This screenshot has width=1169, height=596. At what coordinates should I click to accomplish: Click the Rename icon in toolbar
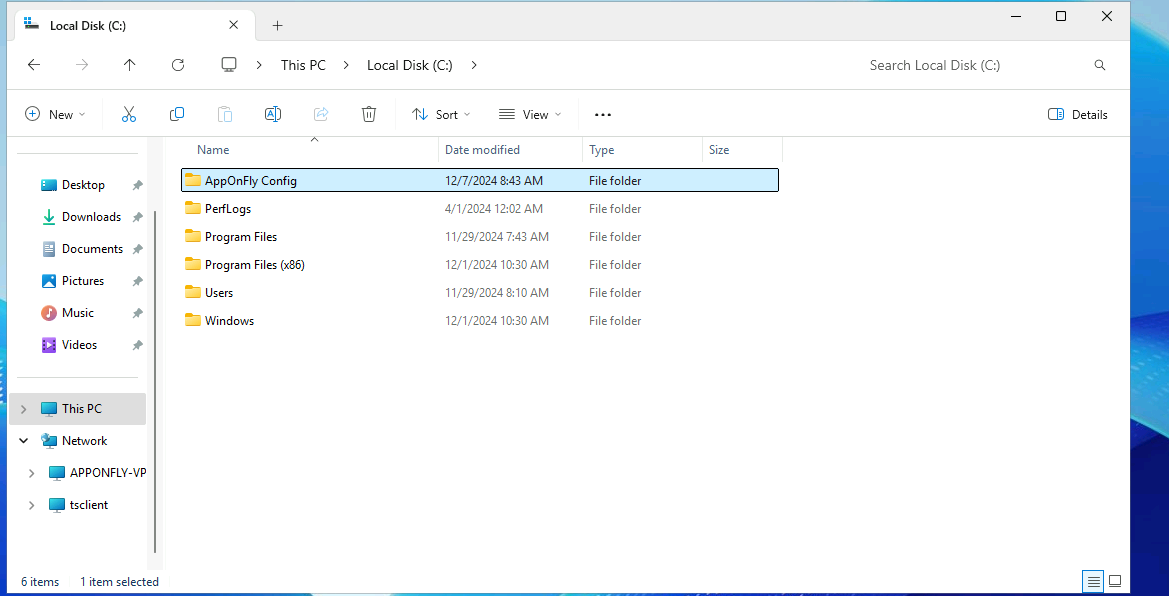click(x=272, y=115)
